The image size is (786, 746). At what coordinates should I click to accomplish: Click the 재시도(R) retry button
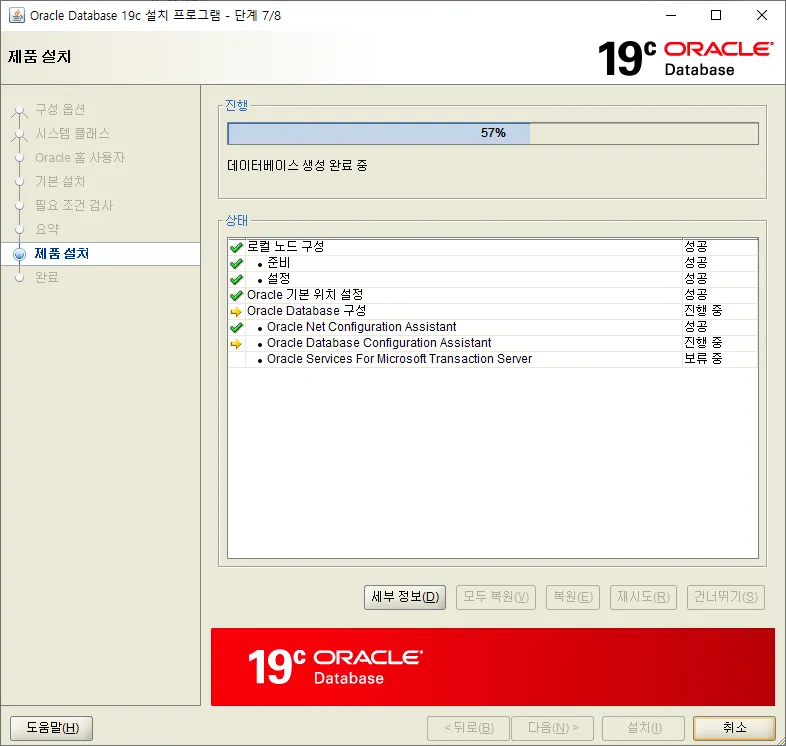click(643, 597)
